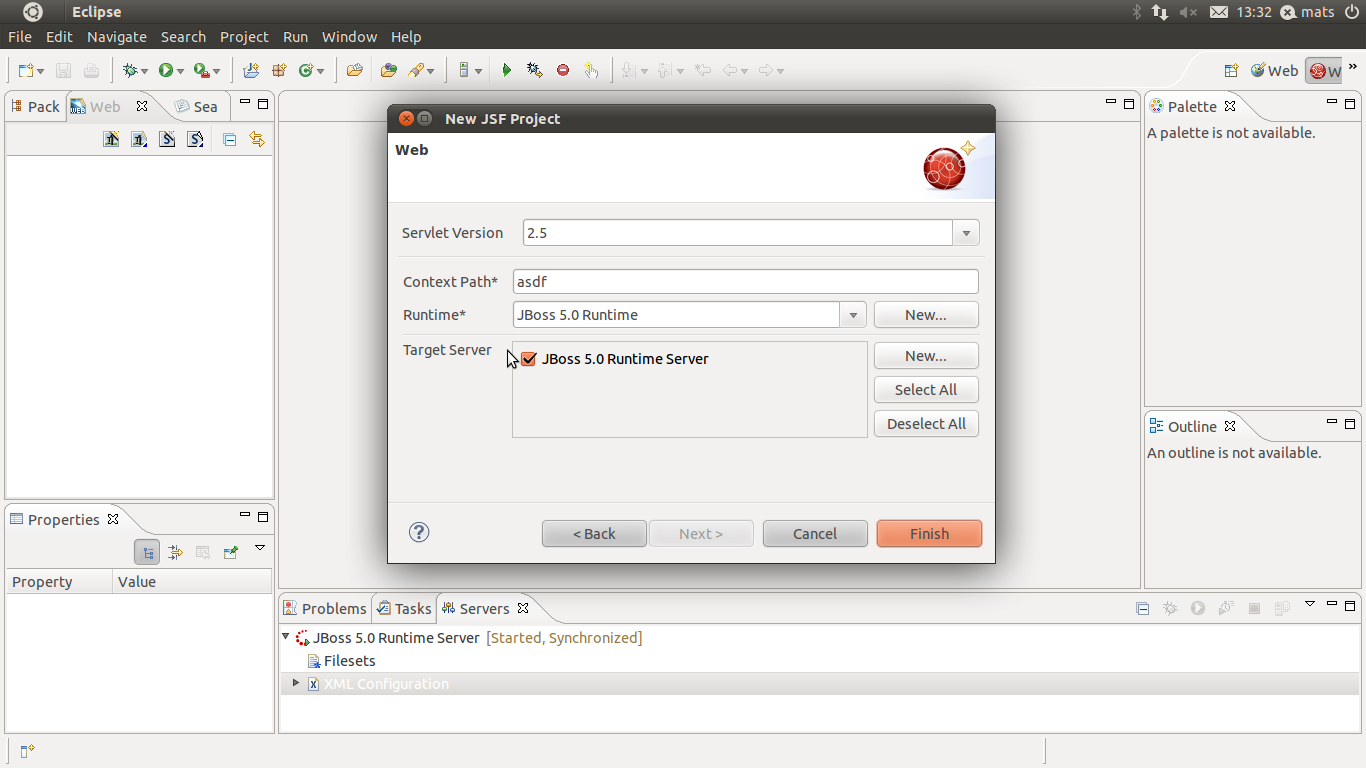Click the help question mark icon

pyautogui.click(x=419, y=532)
